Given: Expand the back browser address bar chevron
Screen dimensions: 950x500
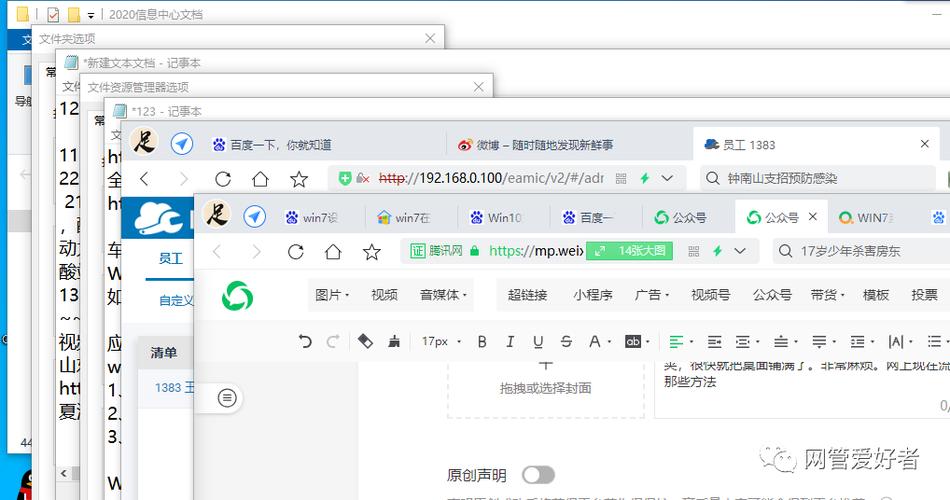Looking at the screenshot, I should (667, 178).
